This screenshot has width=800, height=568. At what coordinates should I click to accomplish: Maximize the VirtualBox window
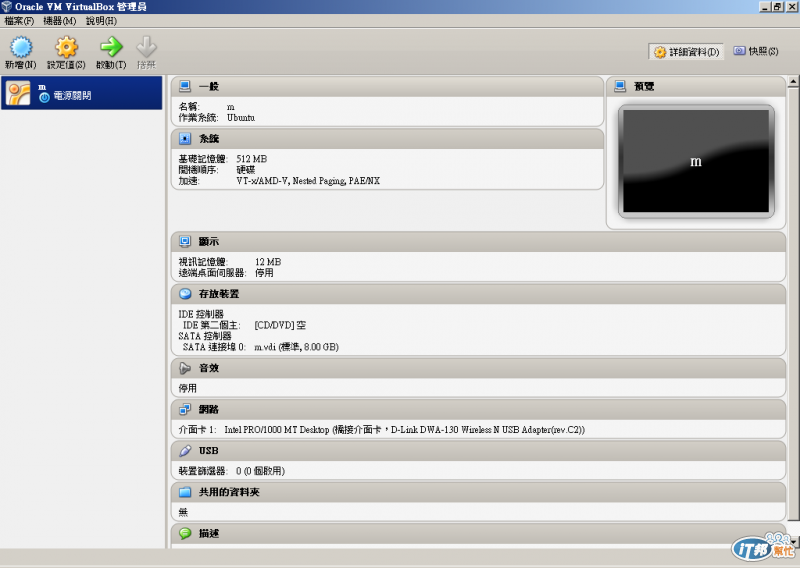pyautogui.click(x=778, y=7)
